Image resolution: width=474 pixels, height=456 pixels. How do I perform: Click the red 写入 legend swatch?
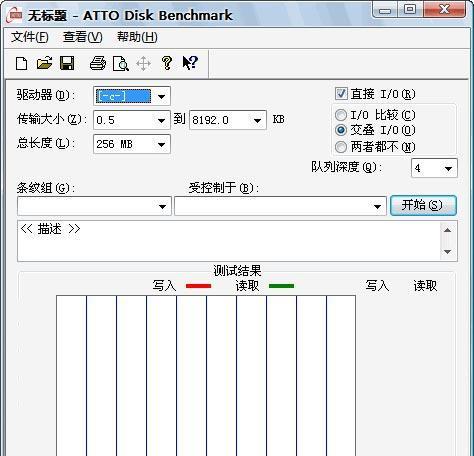[x=198, y=286]
